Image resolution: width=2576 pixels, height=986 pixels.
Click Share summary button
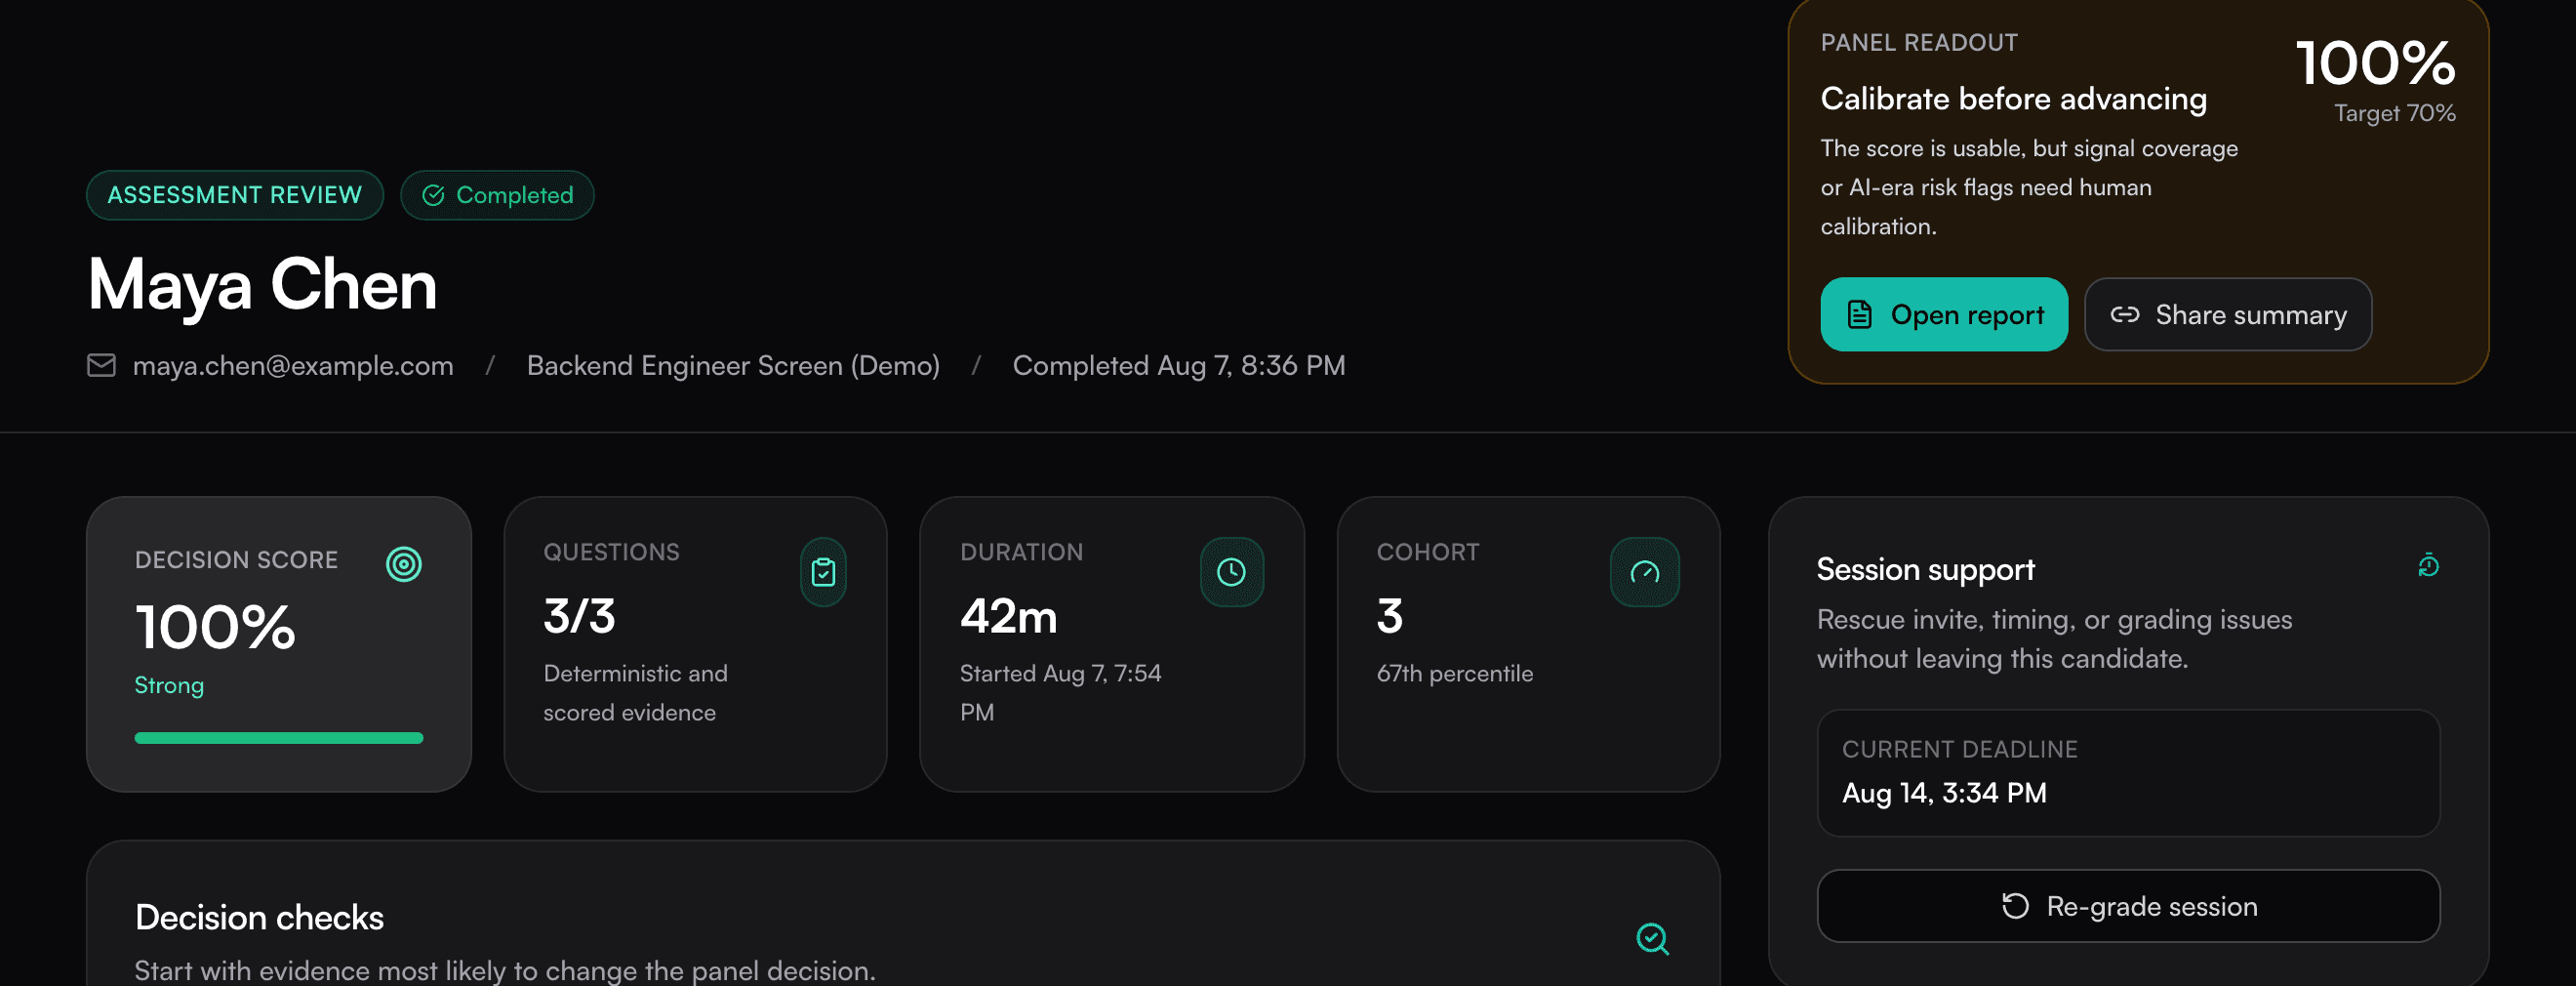tap(2227, 314)
